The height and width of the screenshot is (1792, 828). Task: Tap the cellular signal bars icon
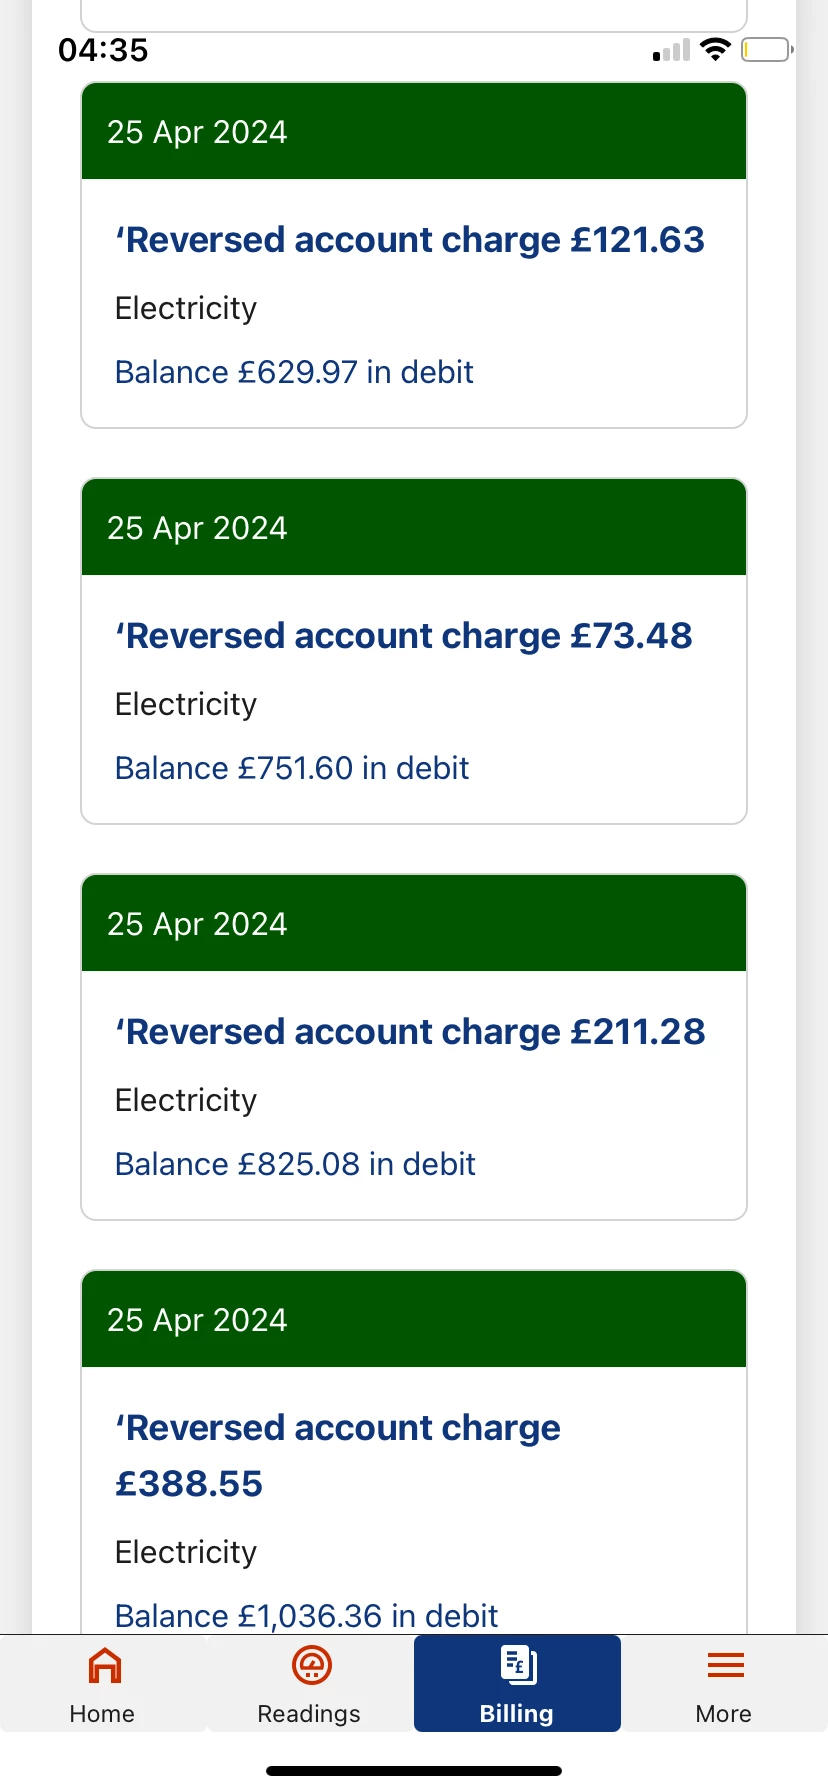point(672,50)
